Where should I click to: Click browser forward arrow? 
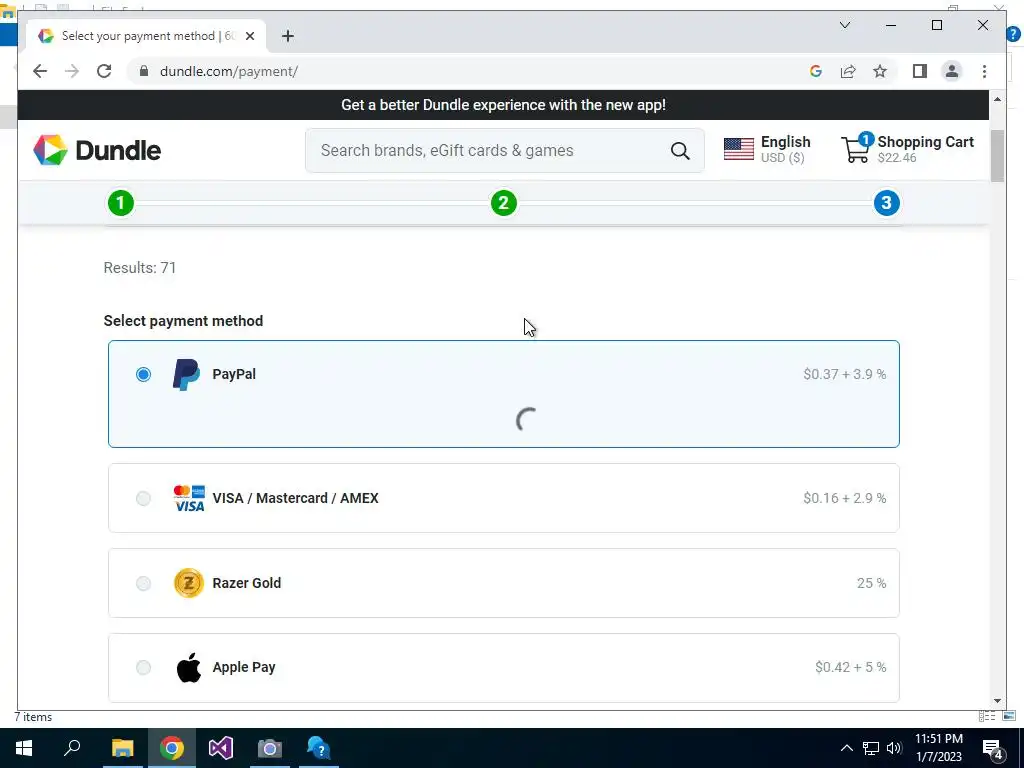point(72,71)
